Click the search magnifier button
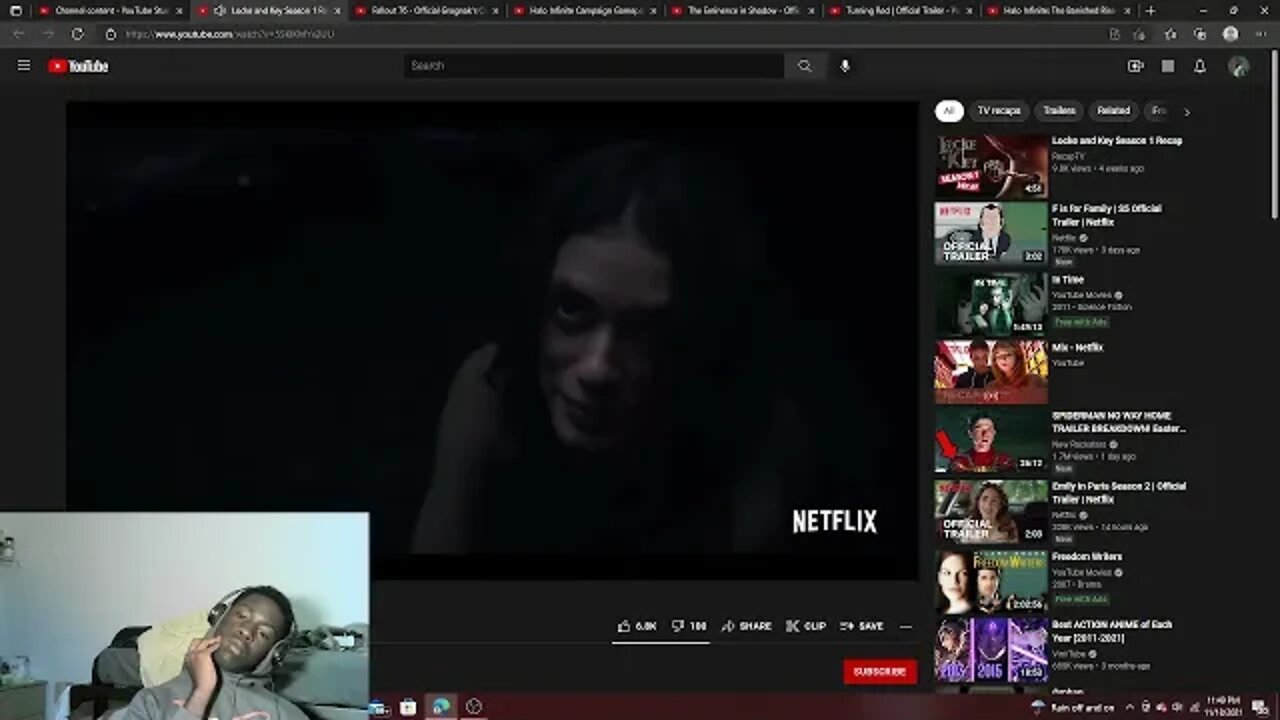The width and height of the screenshot is (1280, 720). 804,66
